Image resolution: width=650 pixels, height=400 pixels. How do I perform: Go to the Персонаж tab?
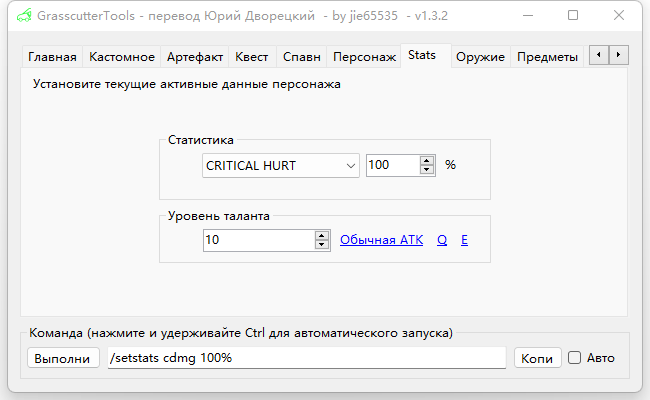(x=364, y=57)
